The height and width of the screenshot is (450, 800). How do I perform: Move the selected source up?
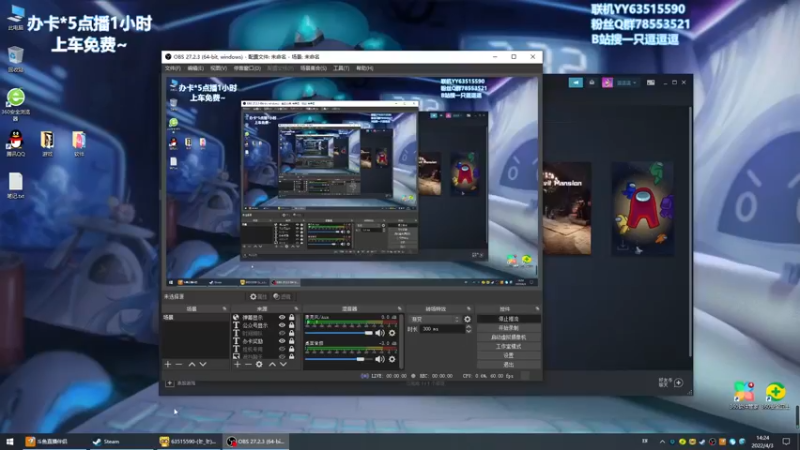tap(272, 364)
